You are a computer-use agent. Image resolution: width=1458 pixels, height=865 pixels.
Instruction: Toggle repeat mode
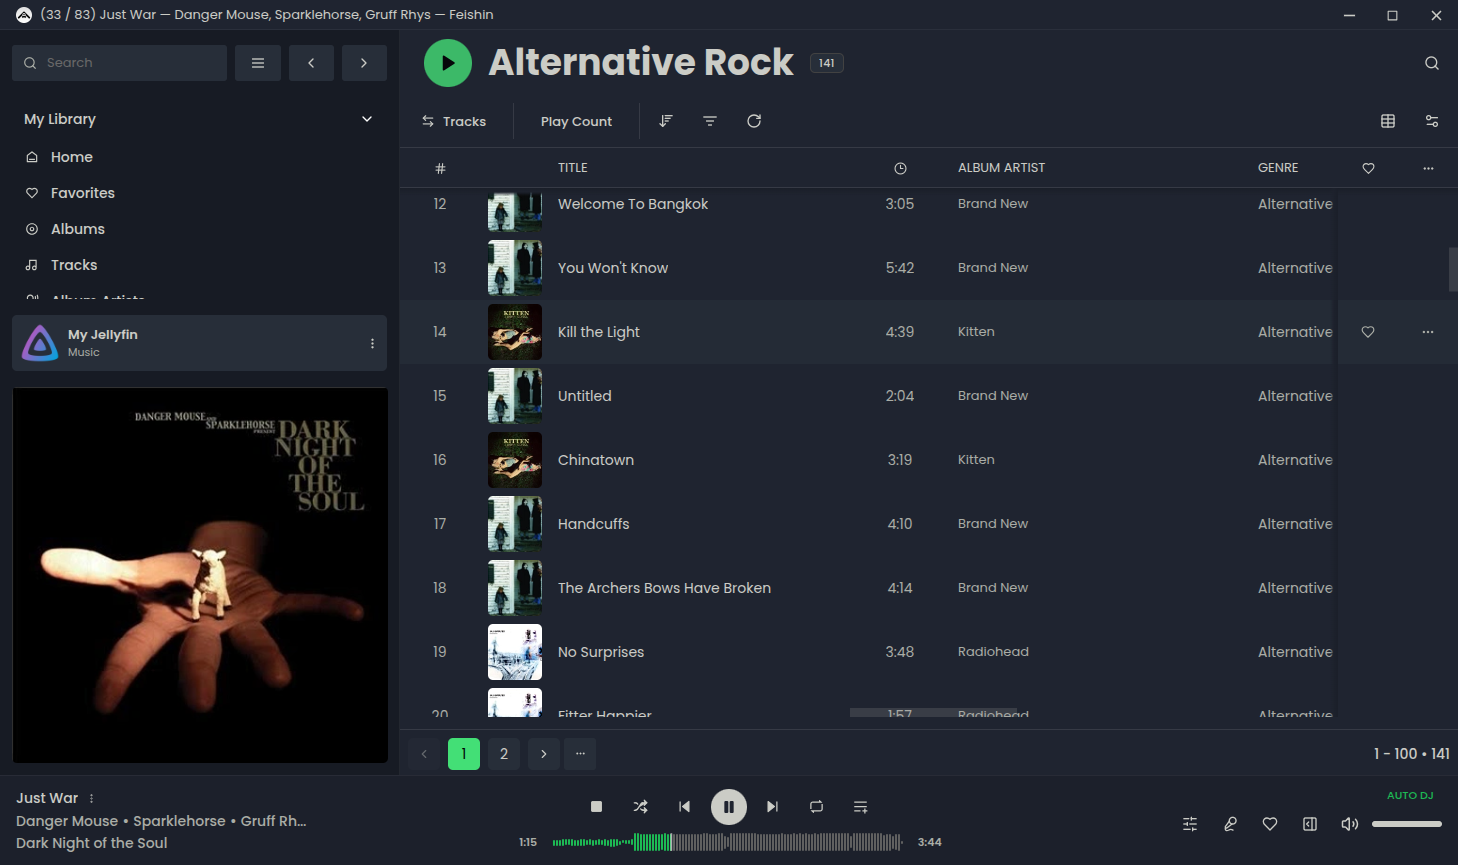tap(816, 806)
